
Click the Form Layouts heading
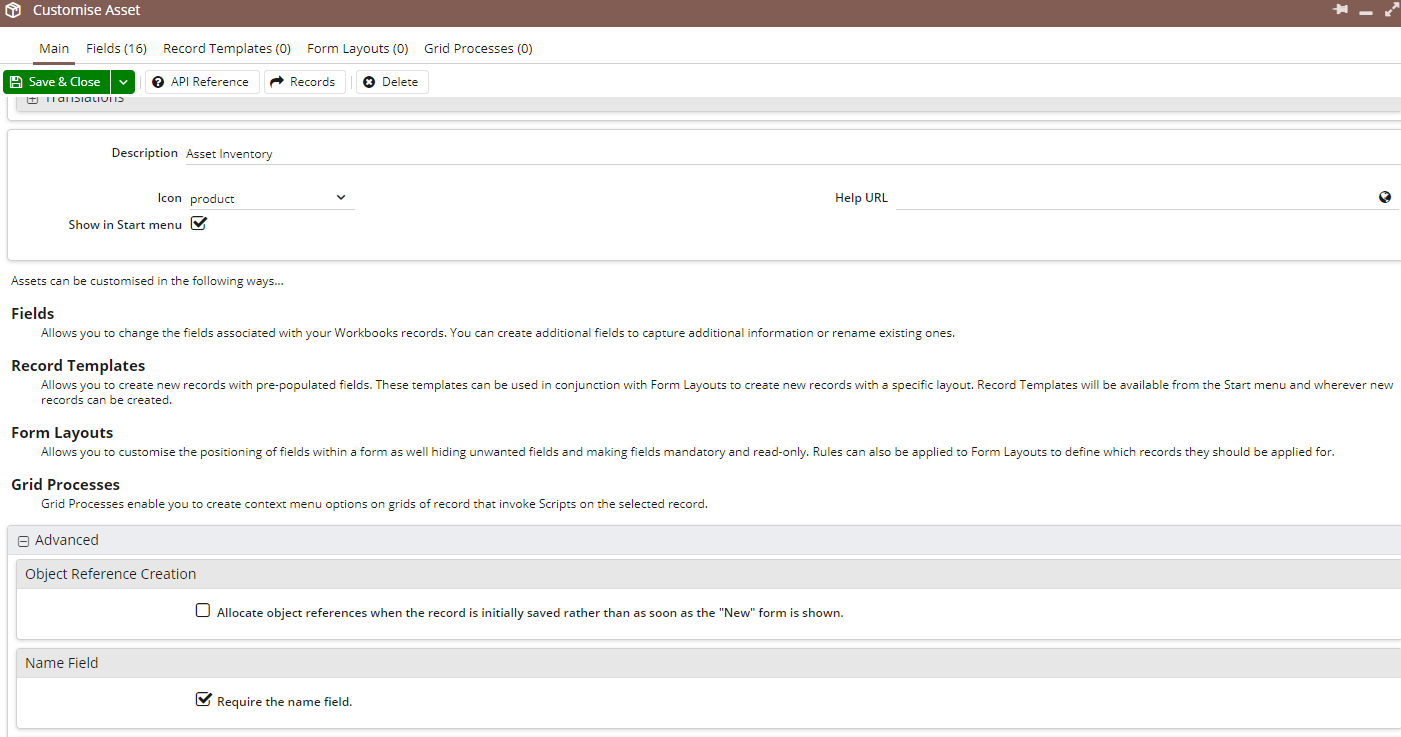[62, 432]
